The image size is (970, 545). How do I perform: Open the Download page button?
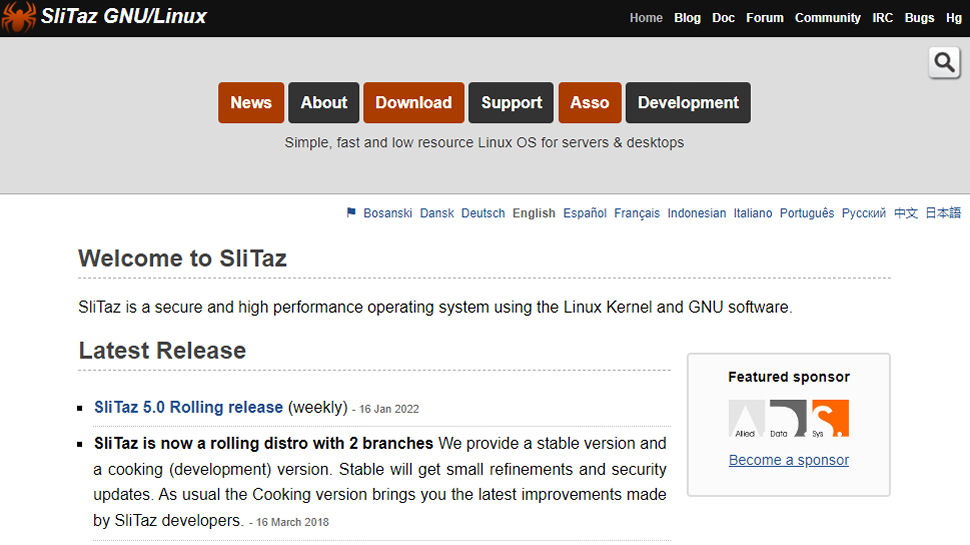coord(414,103)
